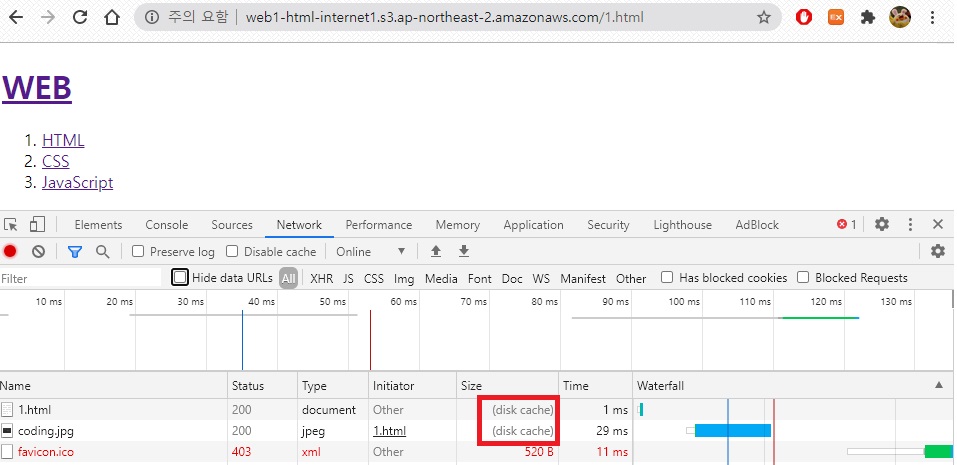The height and width of the screenshot is (465, 957).
Task: Switch to the Memory tab
Action: [458, 225]
